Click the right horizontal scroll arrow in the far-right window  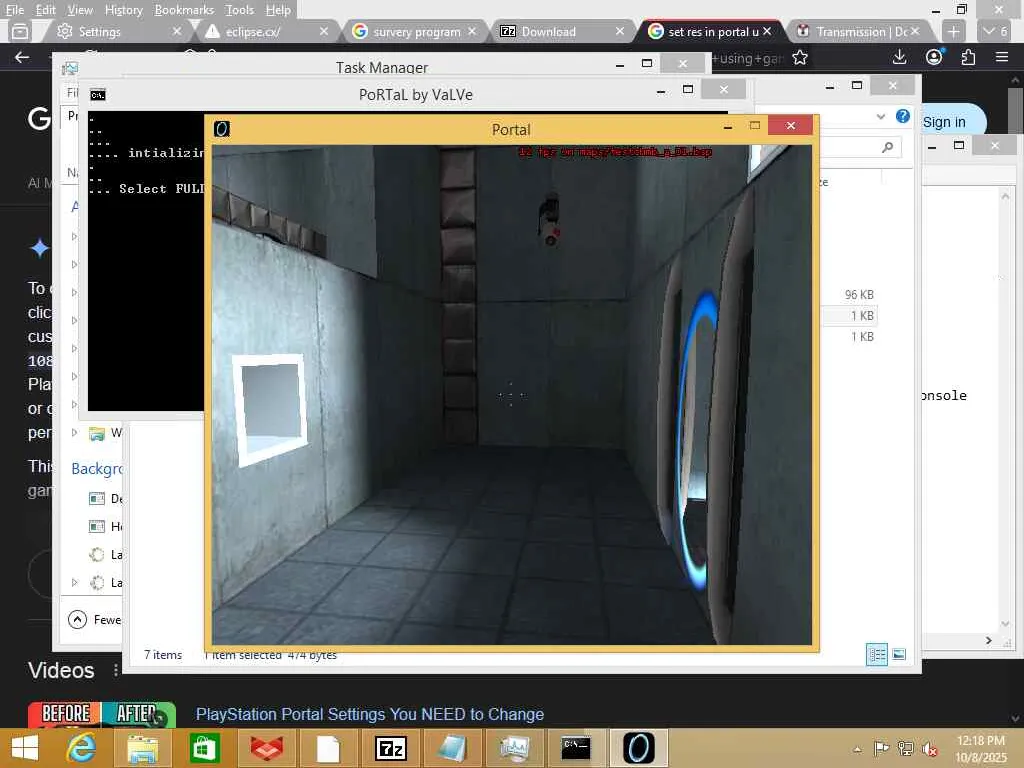tap(989, 641)
